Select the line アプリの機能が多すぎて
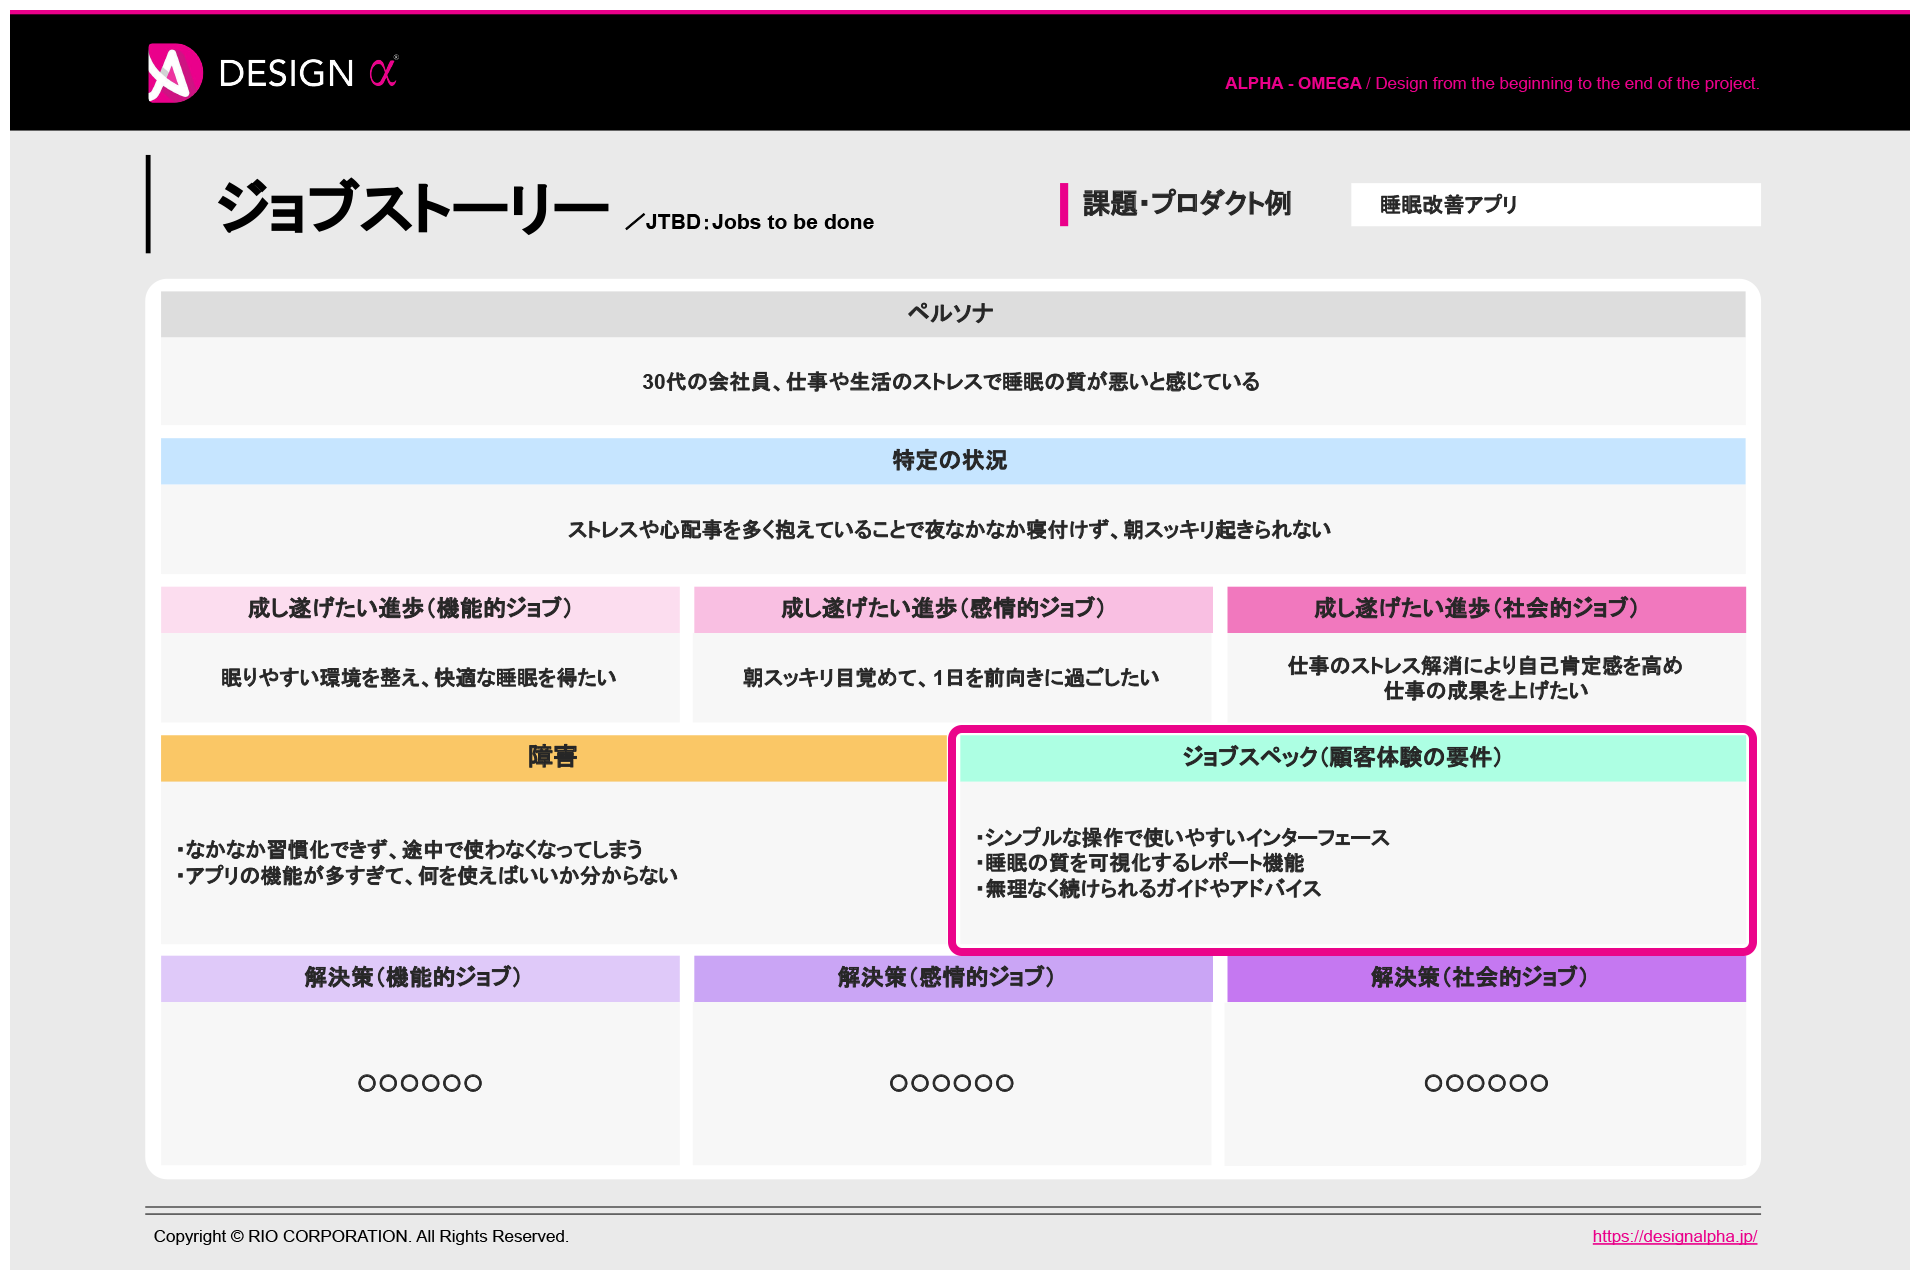 427,876
